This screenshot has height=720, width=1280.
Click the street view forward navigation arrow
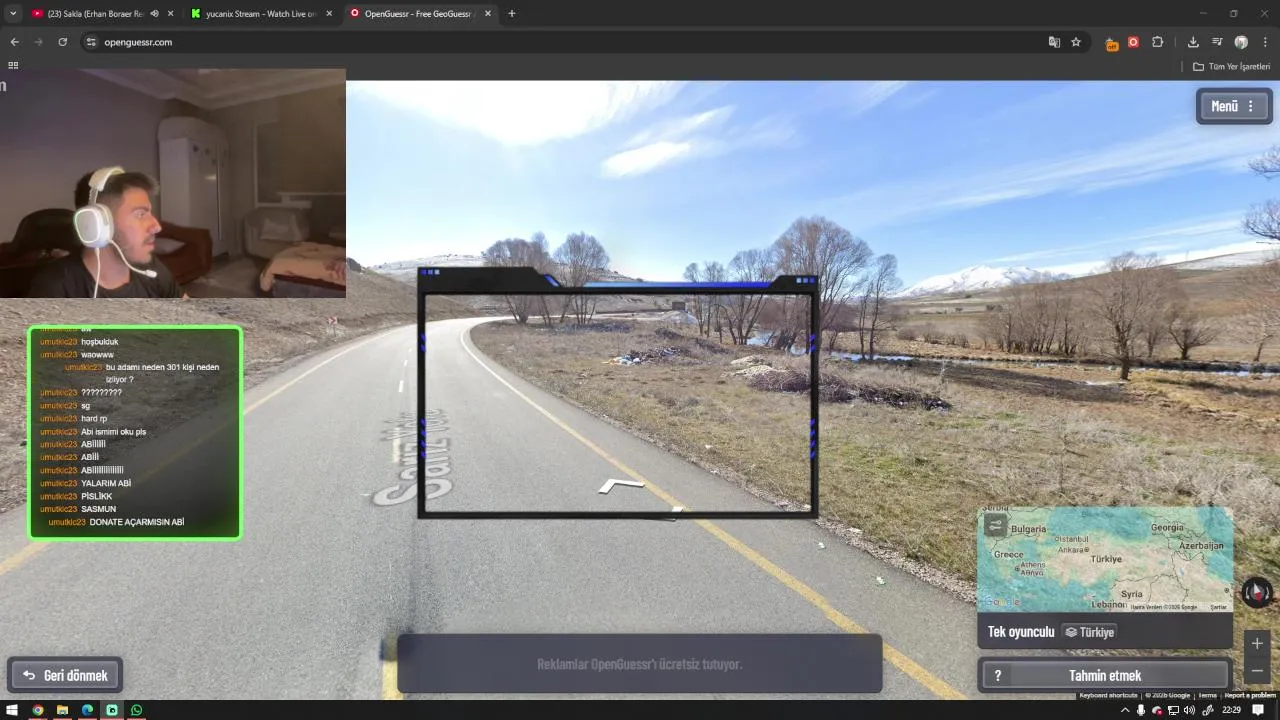point(620,486)
